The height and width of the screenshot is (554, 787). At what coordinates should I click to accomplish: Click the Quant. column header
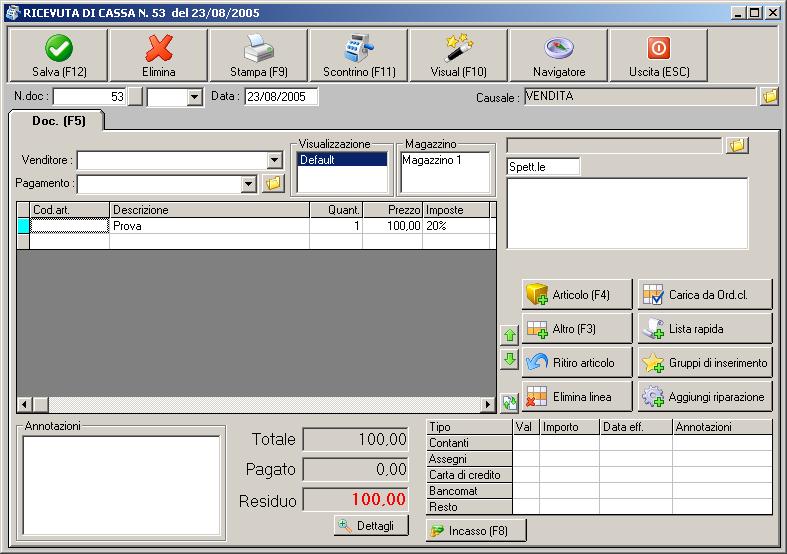pos(336,210)
